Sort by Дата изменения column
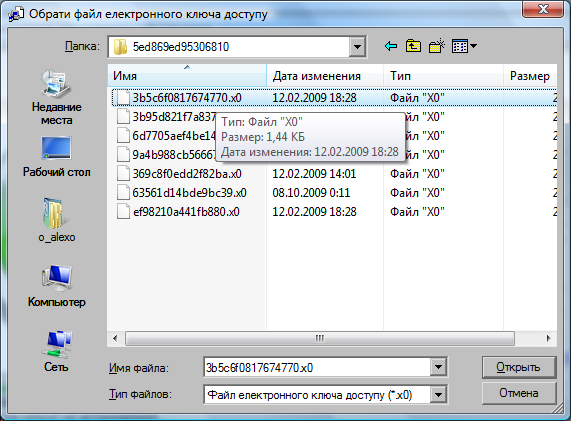 [325, 76]
